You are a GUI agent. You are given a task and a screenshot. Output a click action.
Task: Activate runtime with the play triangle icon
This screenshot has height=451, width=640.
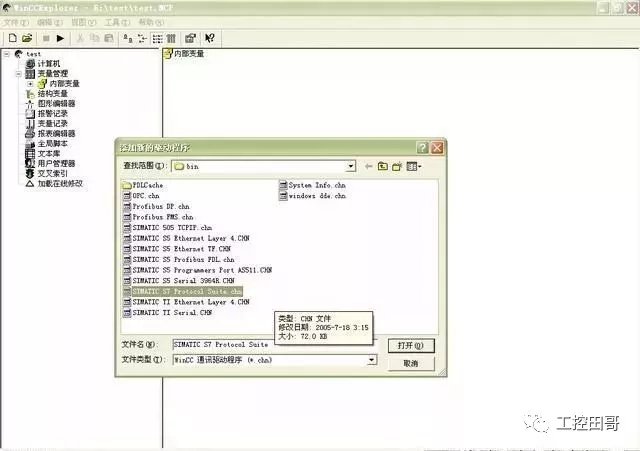pyautogui.click(x=60, y=38)
